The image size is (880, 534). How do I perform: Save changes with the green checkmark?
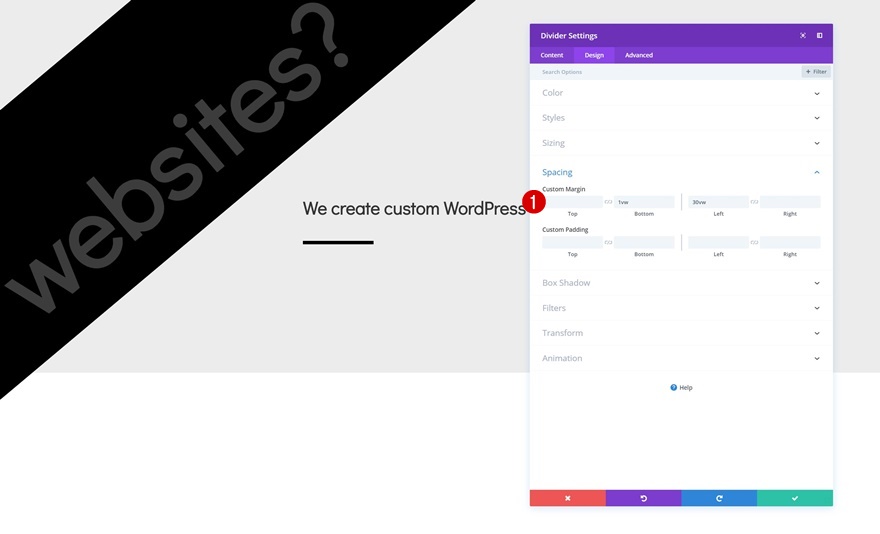795,498
